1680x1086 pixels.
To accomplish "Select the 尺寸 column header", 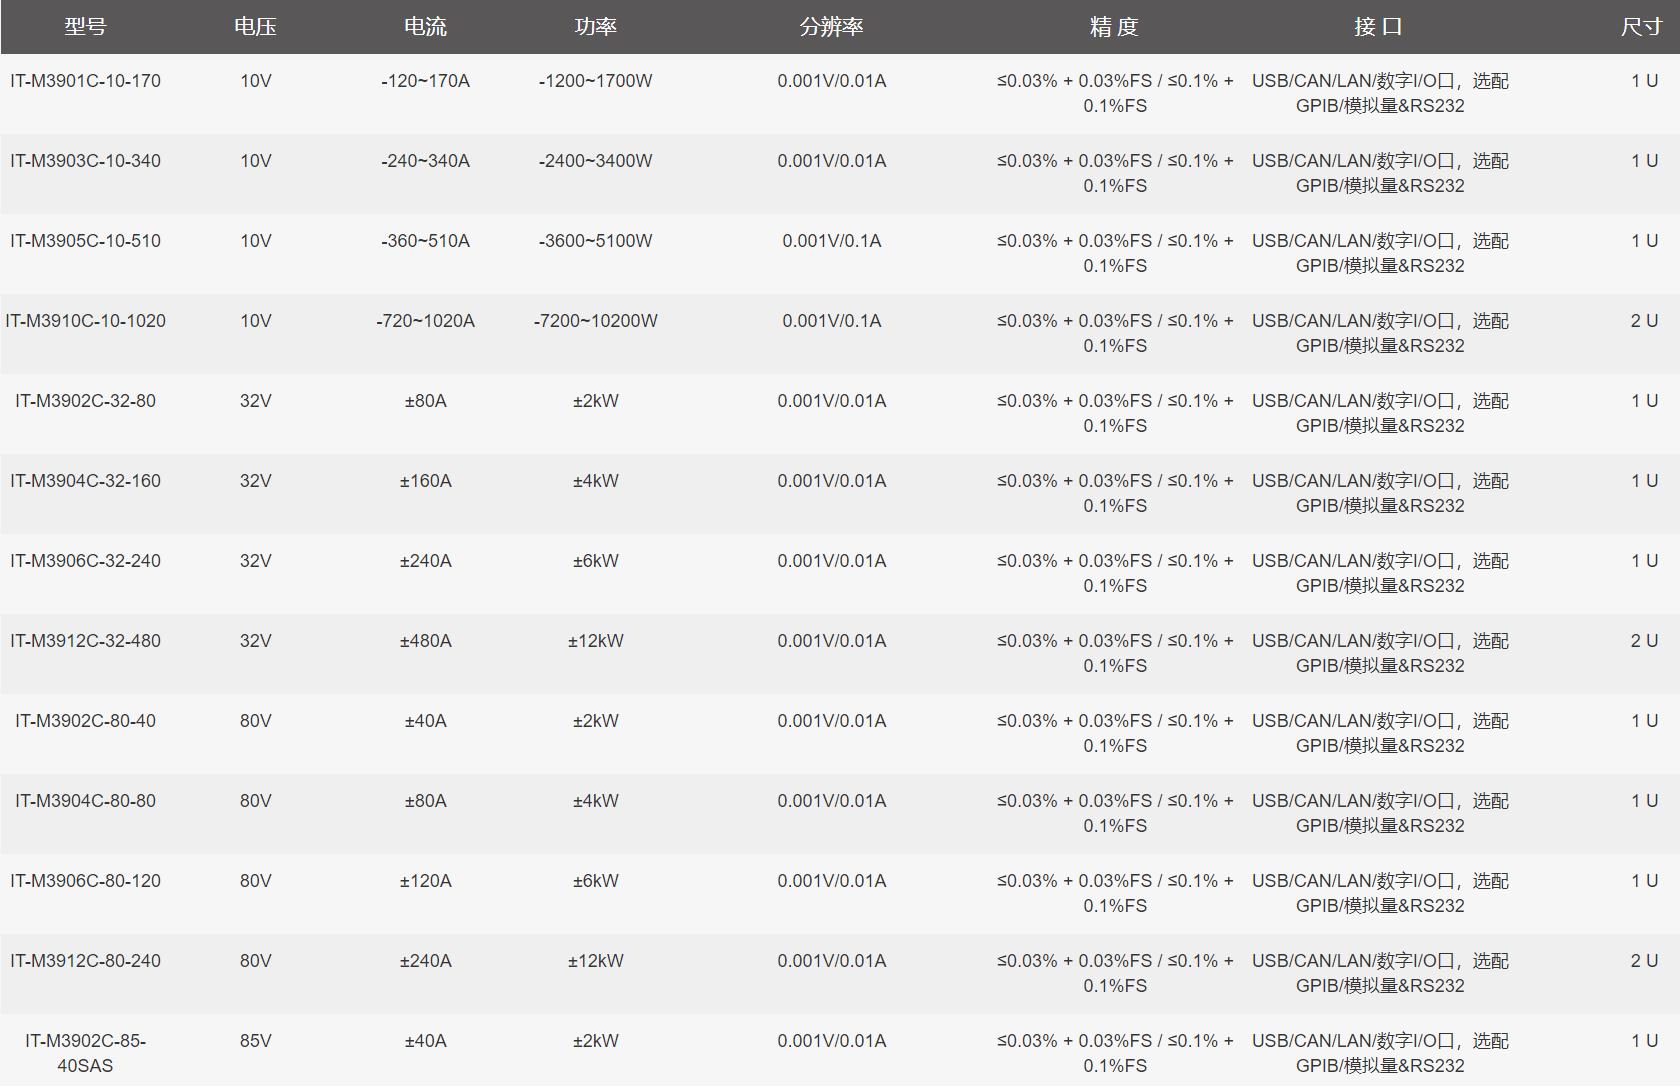I will [1642, 27].
